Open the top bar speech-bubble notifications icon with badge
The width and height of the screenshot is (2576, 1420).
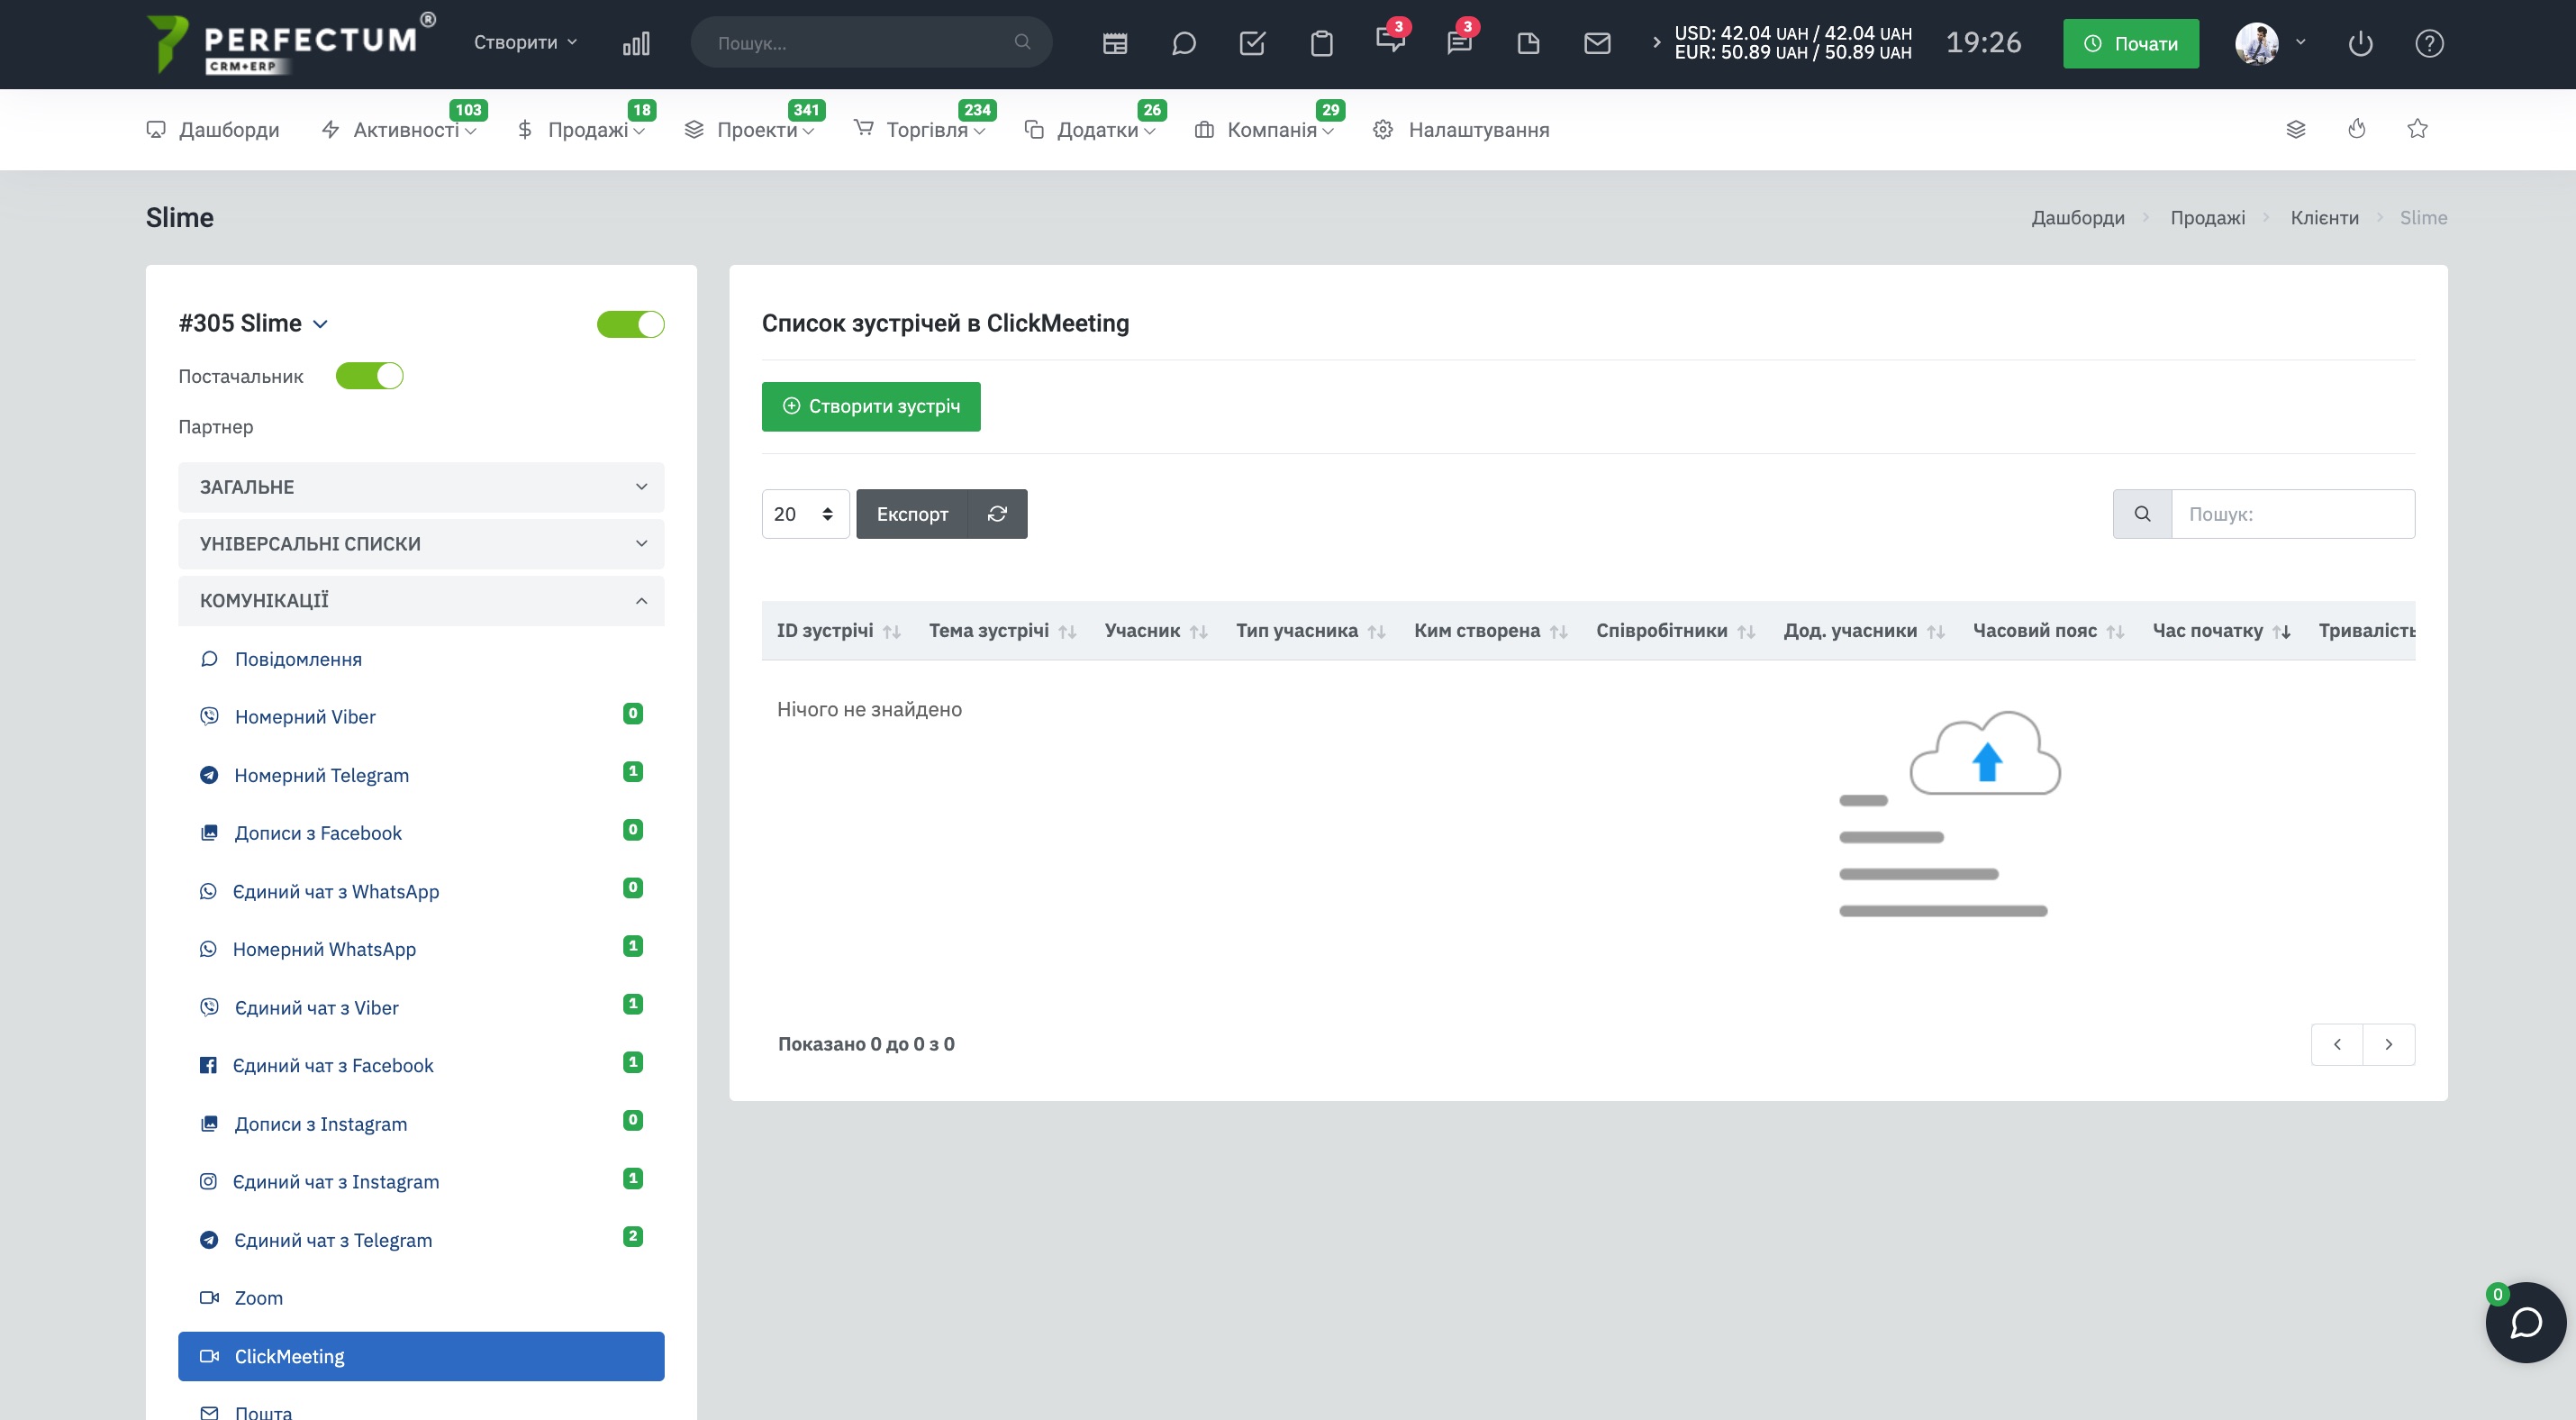tap(1391, 40)
